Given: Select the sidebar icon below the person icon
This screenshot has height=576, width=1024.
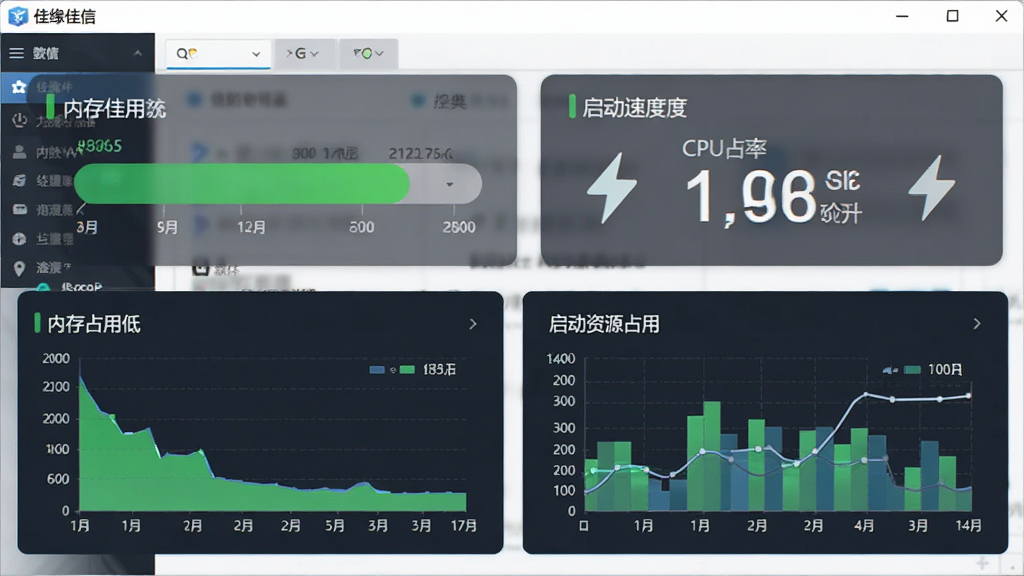Looking at the screenshot, I should tap(20, 180).
